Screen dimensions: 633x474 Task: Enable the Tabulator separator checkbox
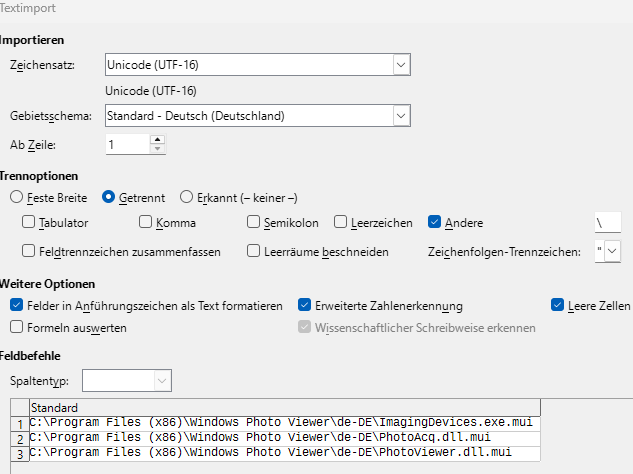(x=29, y=222)
